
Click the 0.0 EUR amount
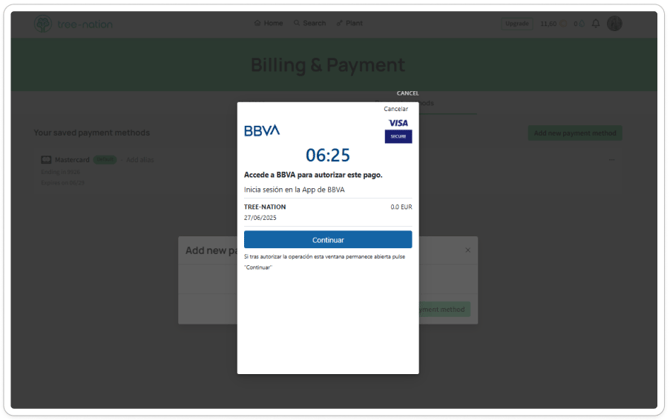(401, 207)
